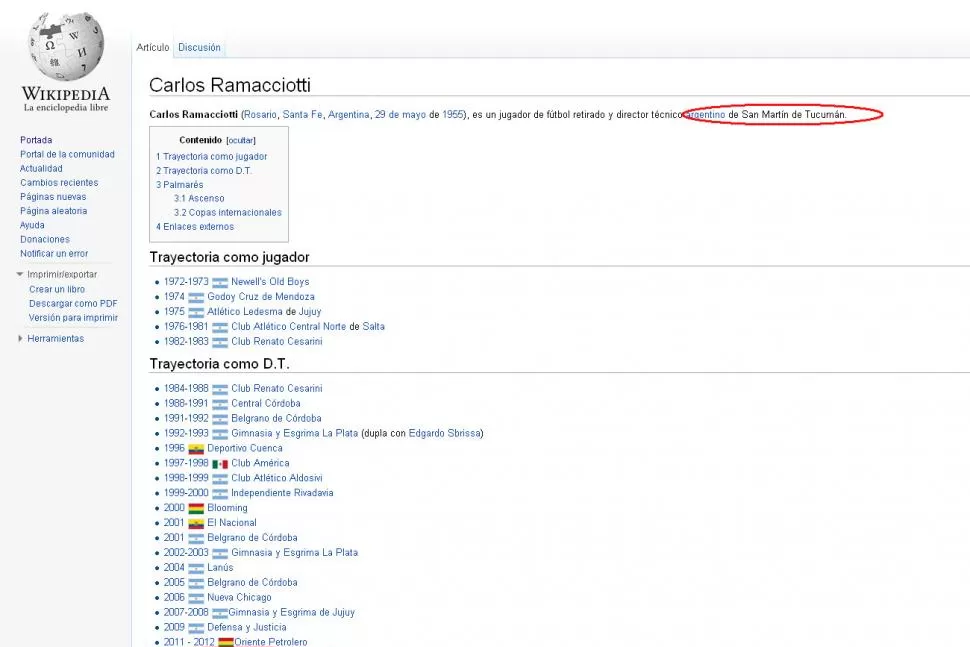Open the Rosario link in intro
970x647 pixels.
point(260,114)
